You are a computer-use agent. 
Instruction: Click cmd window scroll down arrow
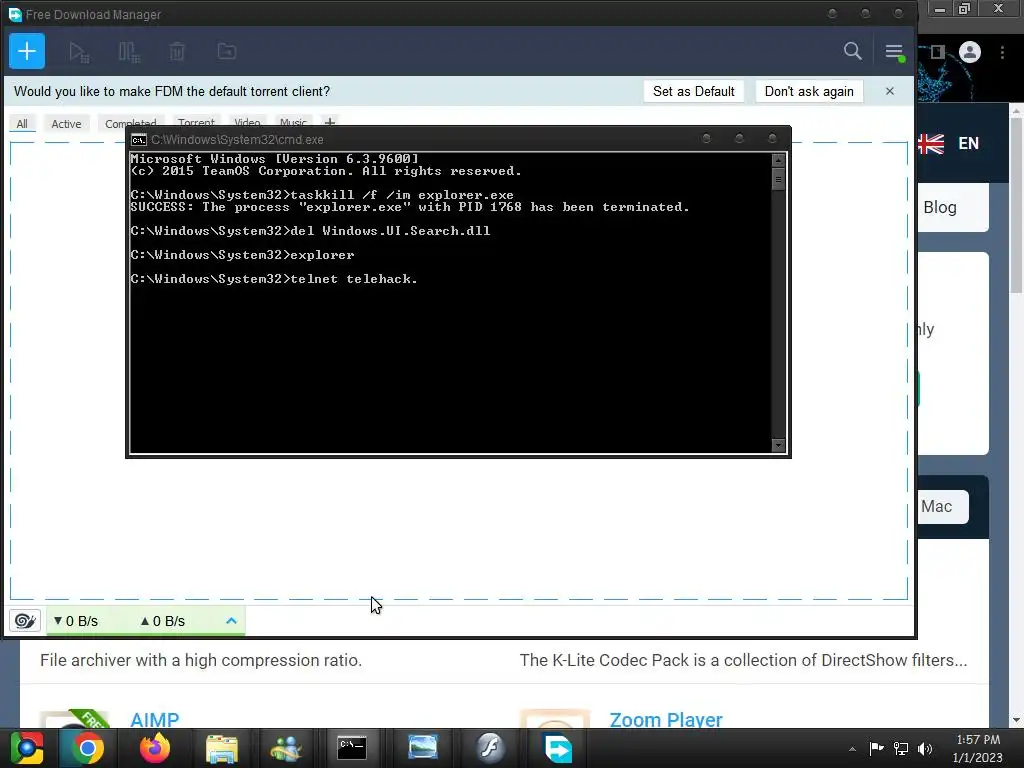(778, 445)
